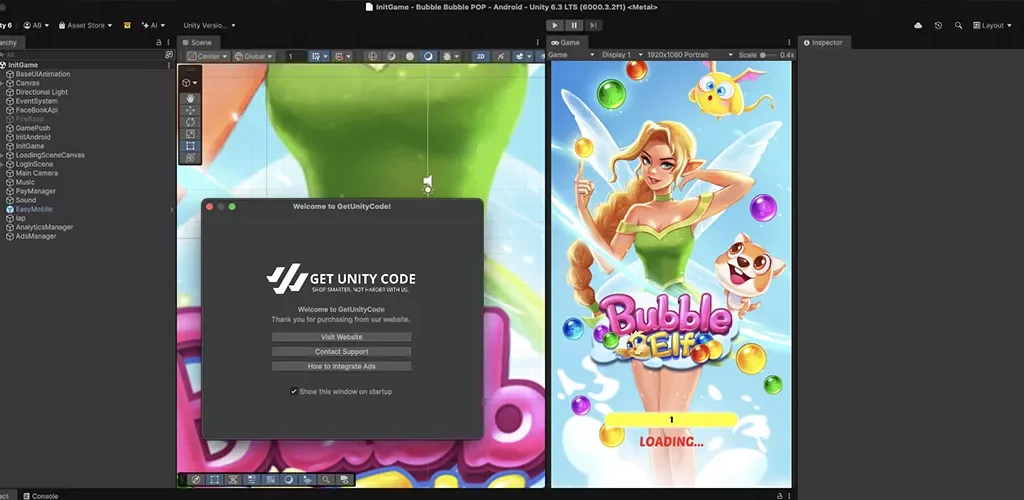Click the Pause button

pos(574,25)
